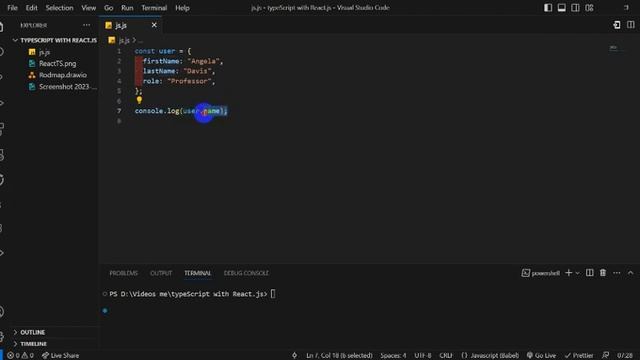Split the terminal
Viewport: 640px width, 360px height.
[x=589, y=273]
